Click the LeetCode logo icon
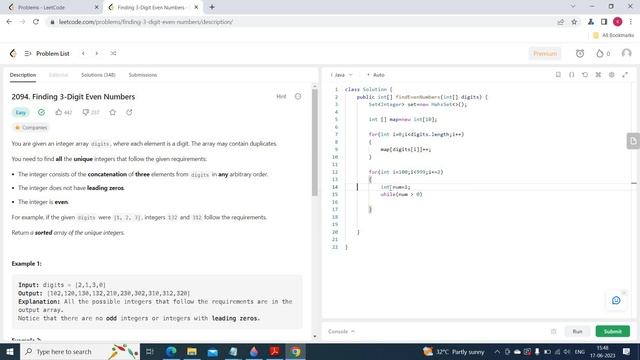Screen dimensions: 640x360 tap(13, 53)
